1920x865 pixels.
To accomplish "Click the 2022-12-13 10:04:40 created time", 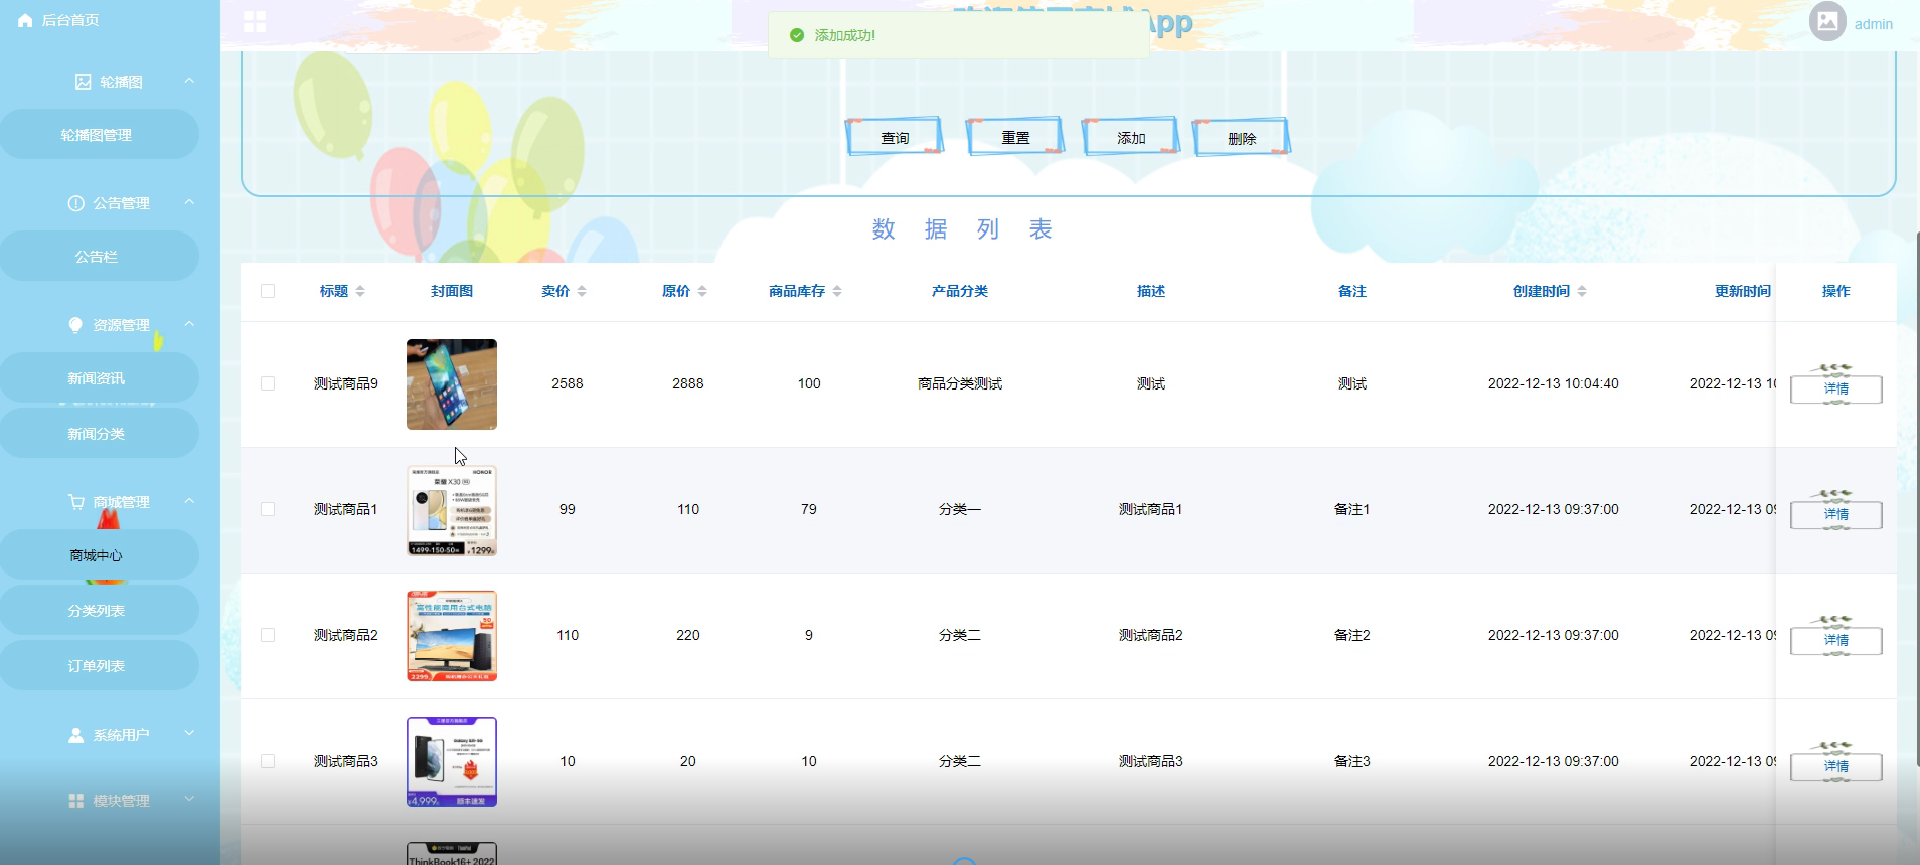I will click(1553, 383).
